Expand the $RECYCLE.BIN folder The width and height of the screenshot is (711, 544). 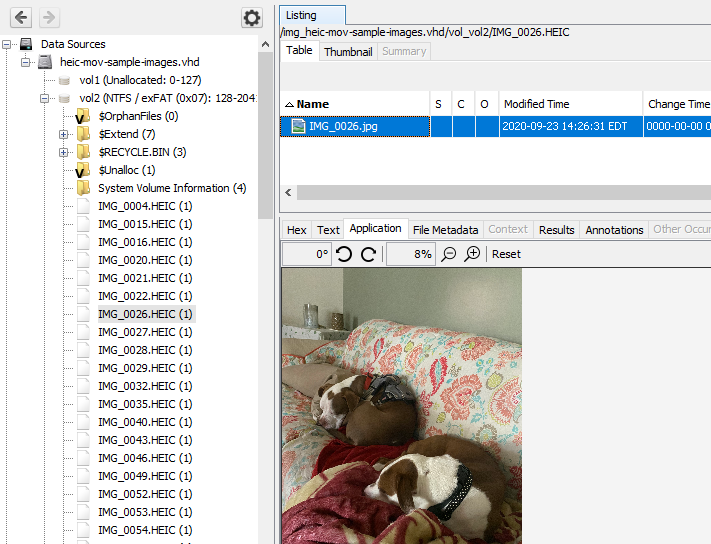point(64,152)
